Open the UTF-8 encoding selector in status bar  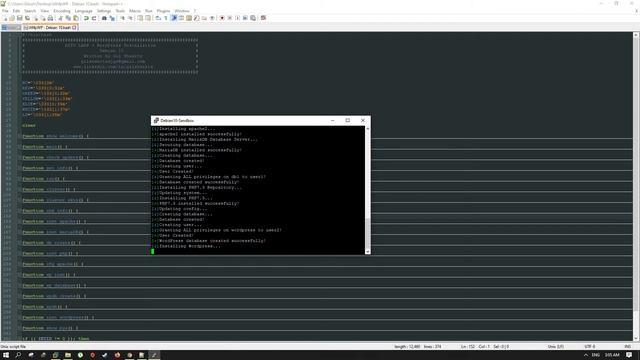pos(590,347)
